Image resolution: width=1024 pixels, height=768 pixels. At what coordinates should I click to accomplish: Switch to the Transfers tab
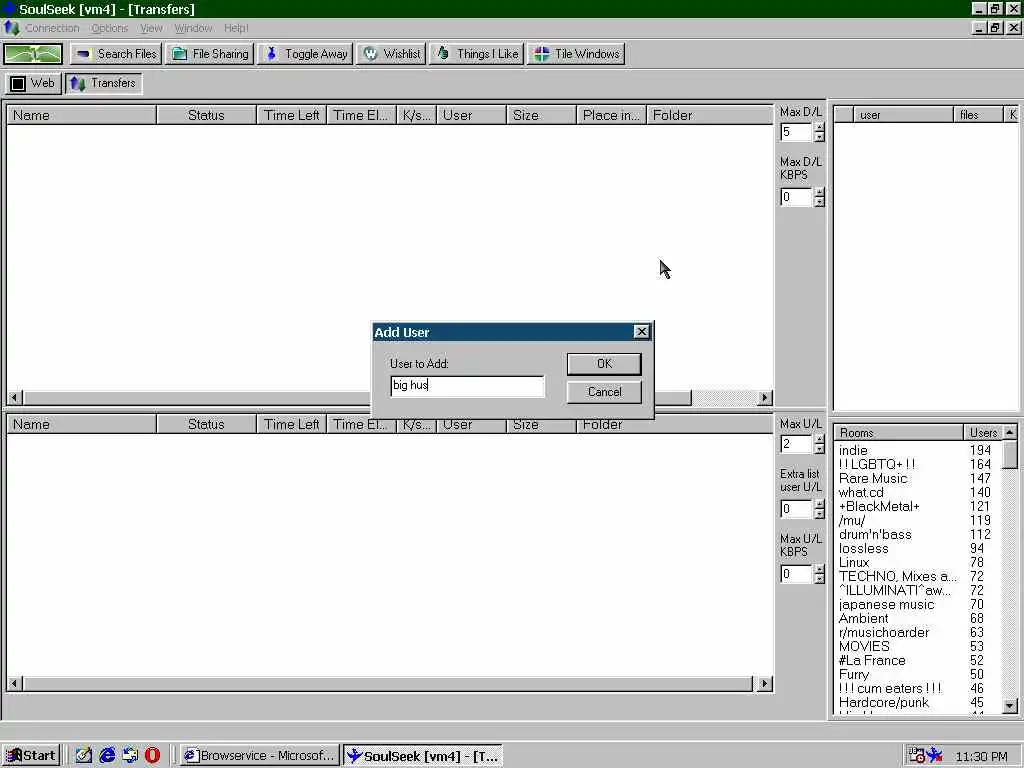point(103,83)
